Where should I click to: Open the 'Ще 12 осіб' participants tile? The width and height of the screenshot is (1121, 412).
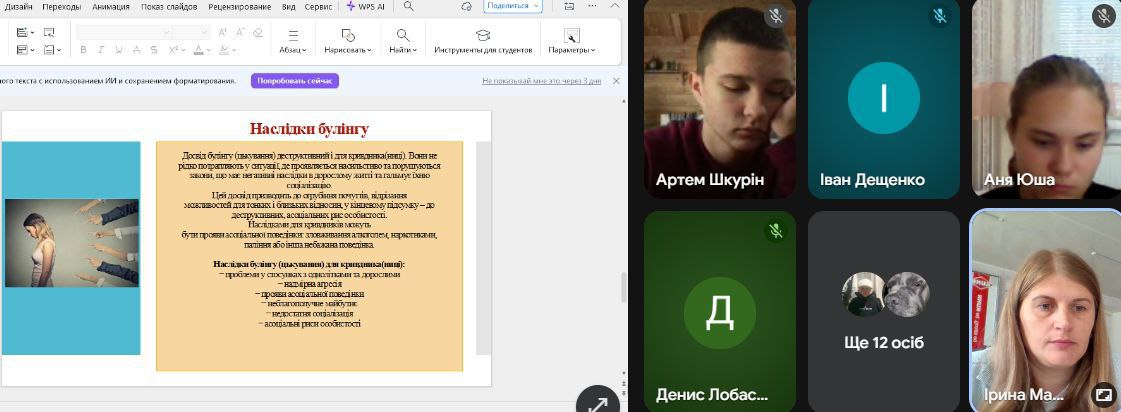point(883,311)
